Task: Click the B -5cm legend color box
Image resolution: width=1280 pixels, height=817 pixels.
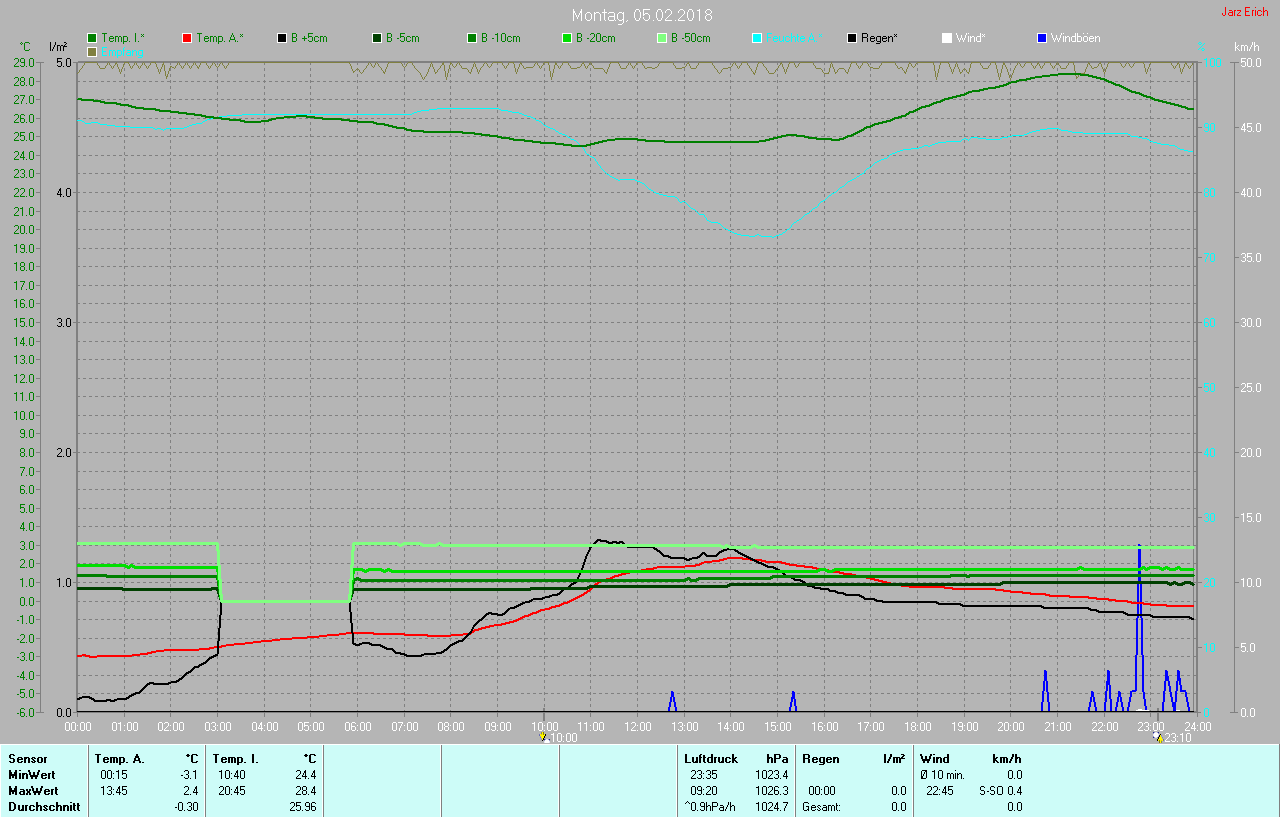Action: tap(377, 38)
